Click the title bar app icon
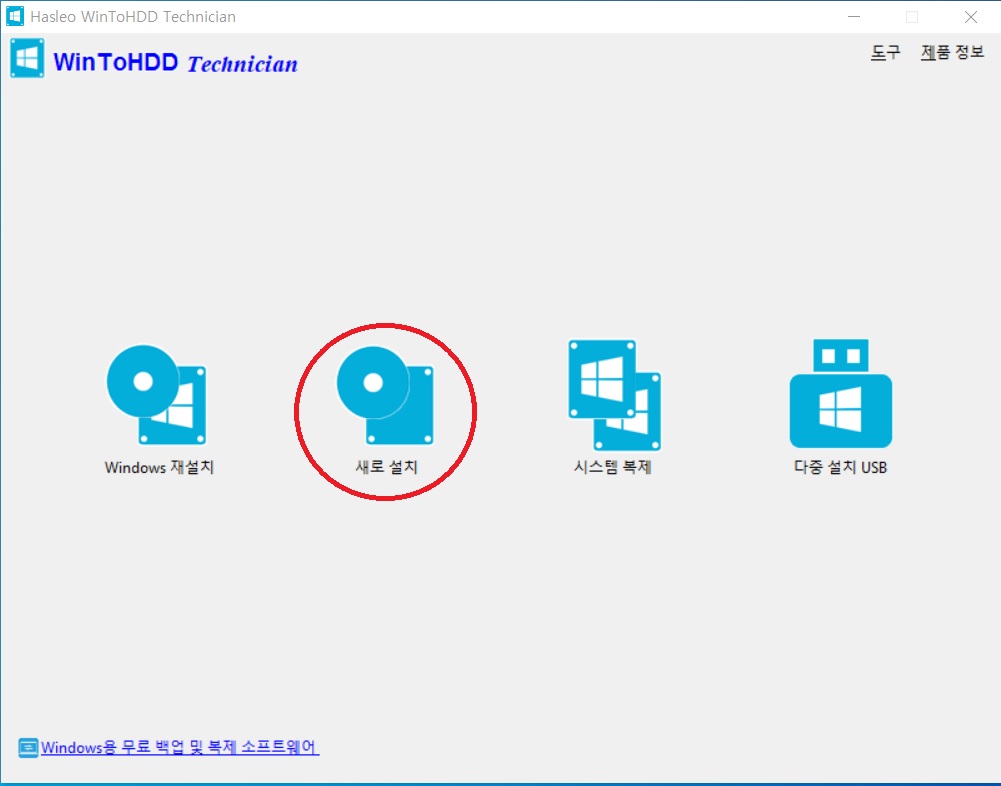 tap(15, 16)
